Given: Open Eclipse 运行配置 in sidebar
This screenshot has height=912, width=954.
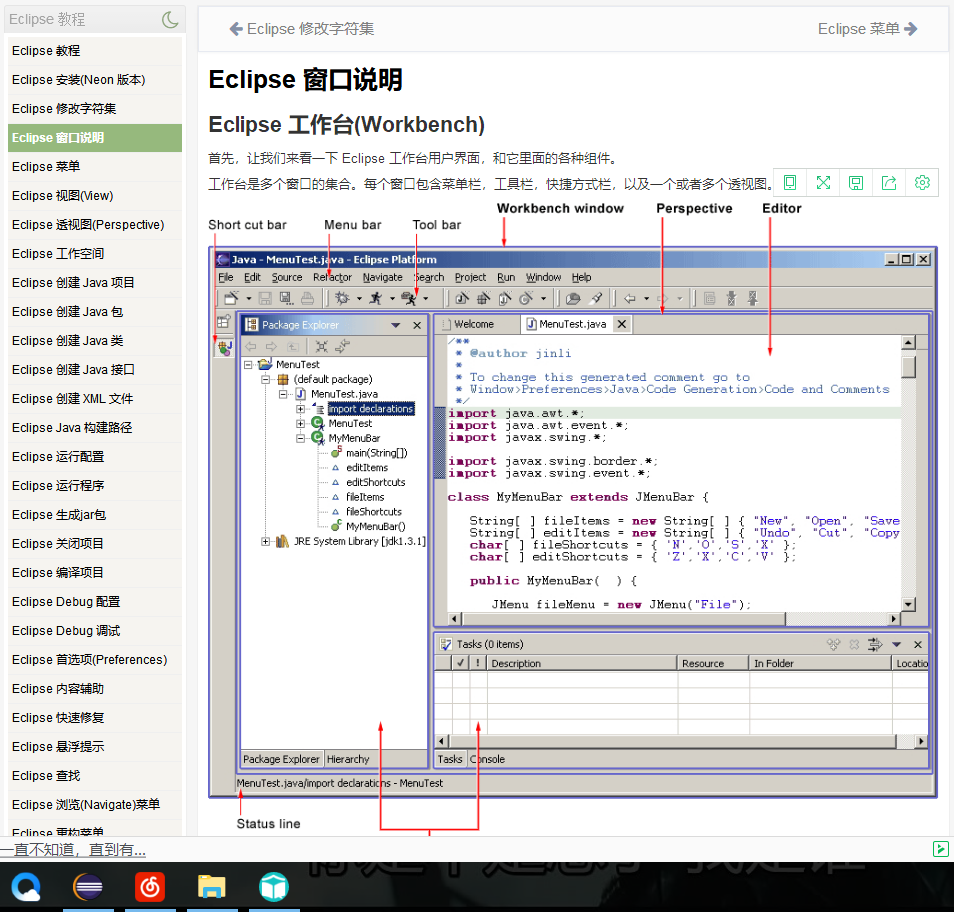Looking at the screenshot, I should coord(95,456).
